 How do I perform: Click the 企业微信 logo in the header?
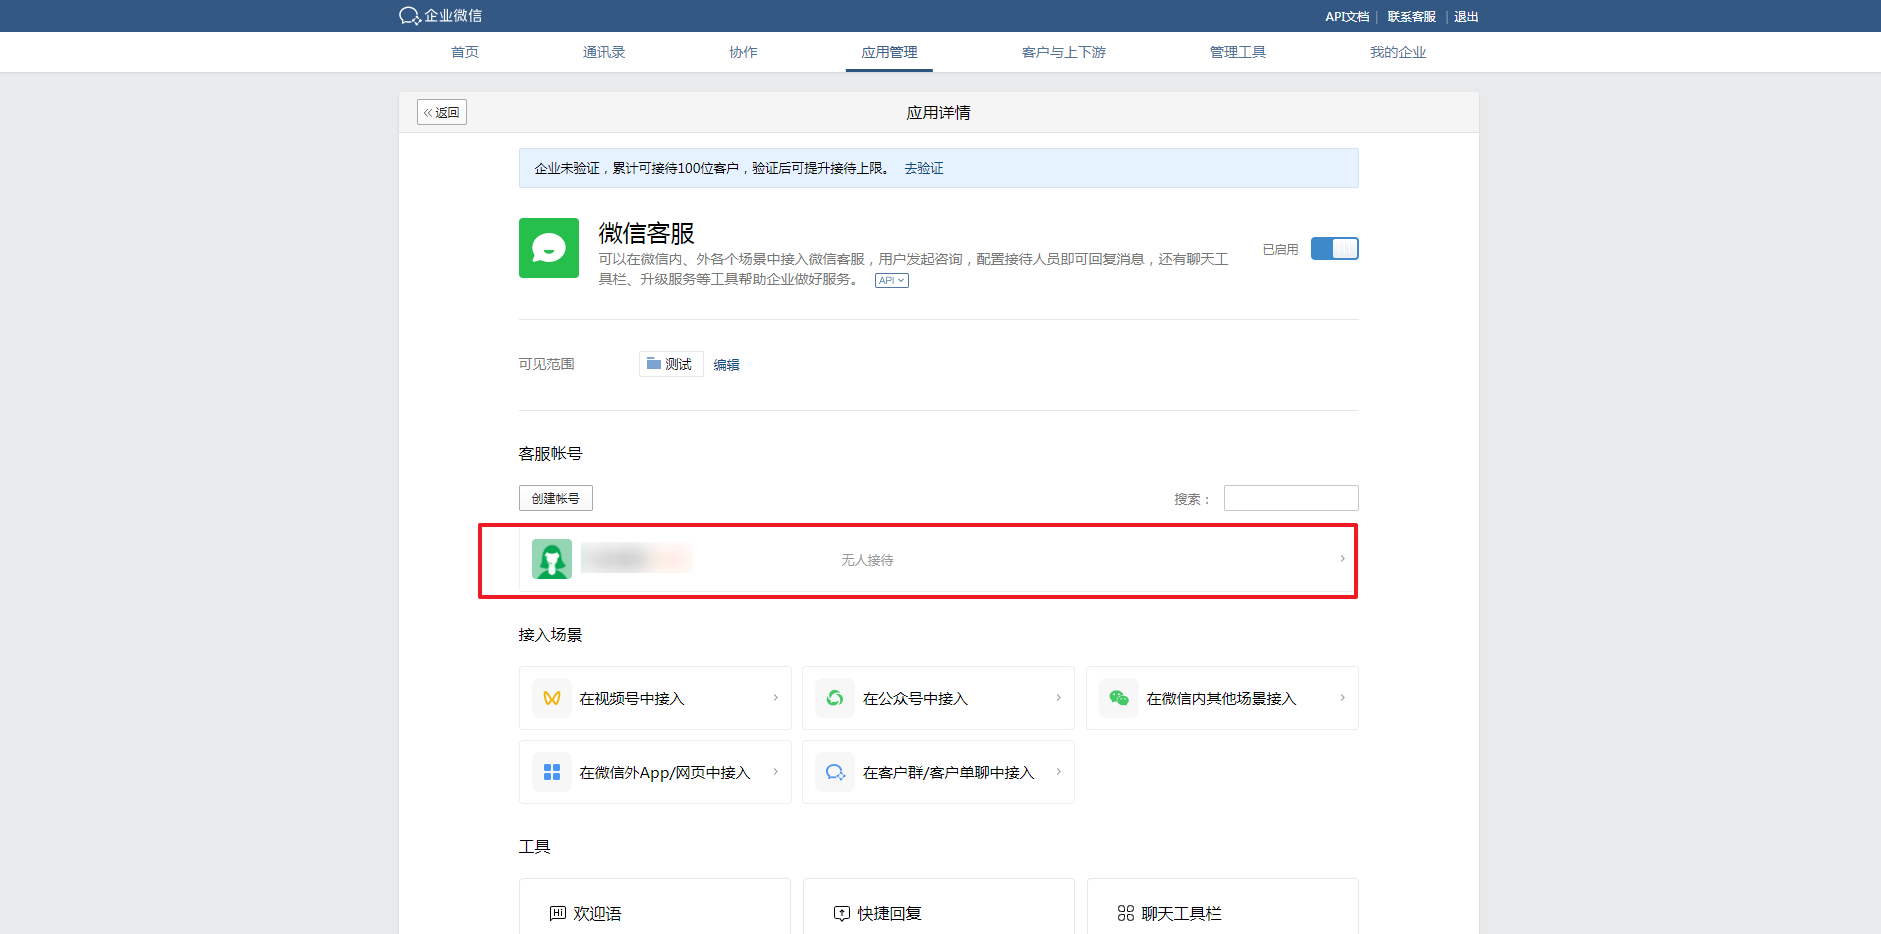(x=440, y=16)
